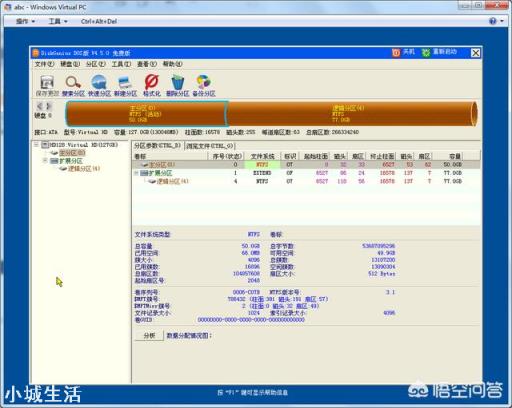Click the 标识 column header
Screen dimensions: 512x408
(290, 156)
